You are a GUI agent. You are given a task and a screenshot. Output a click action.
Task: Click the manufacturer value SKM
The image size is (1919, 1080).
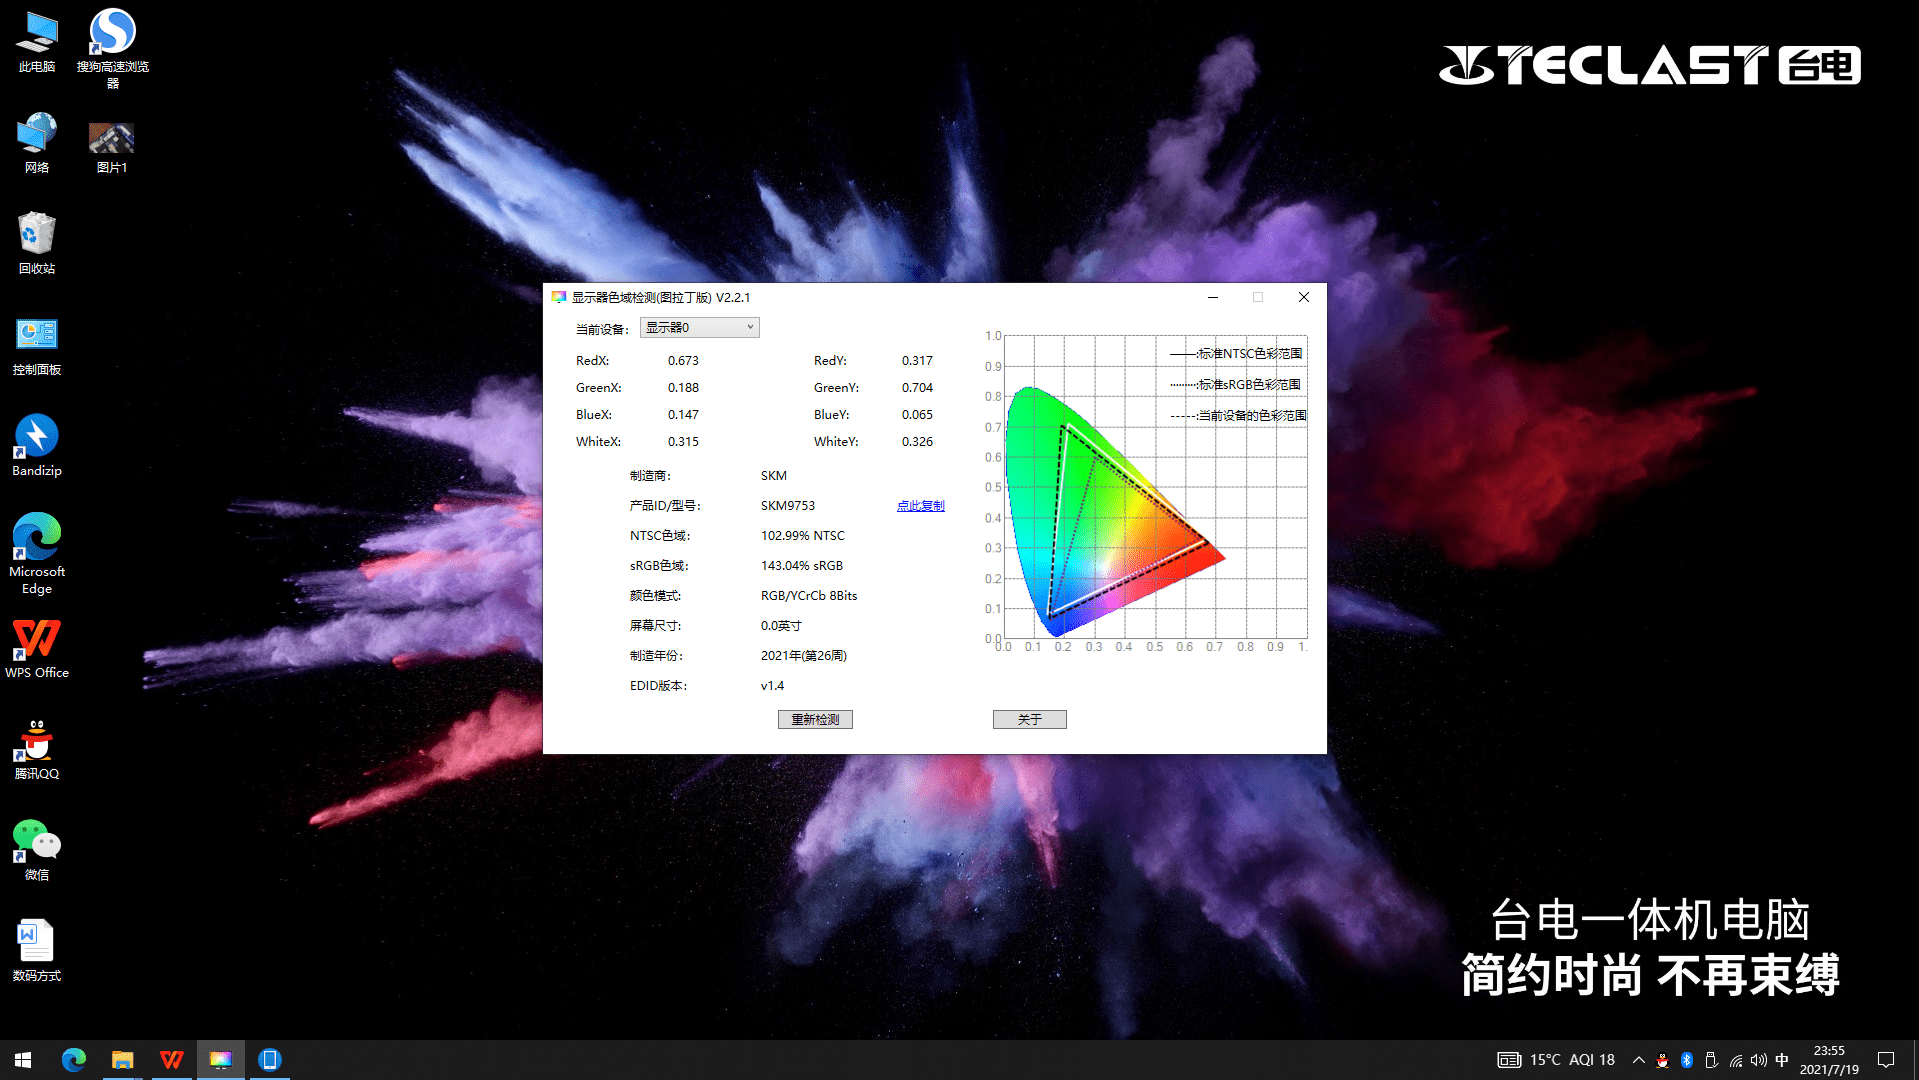click(774, 476)
